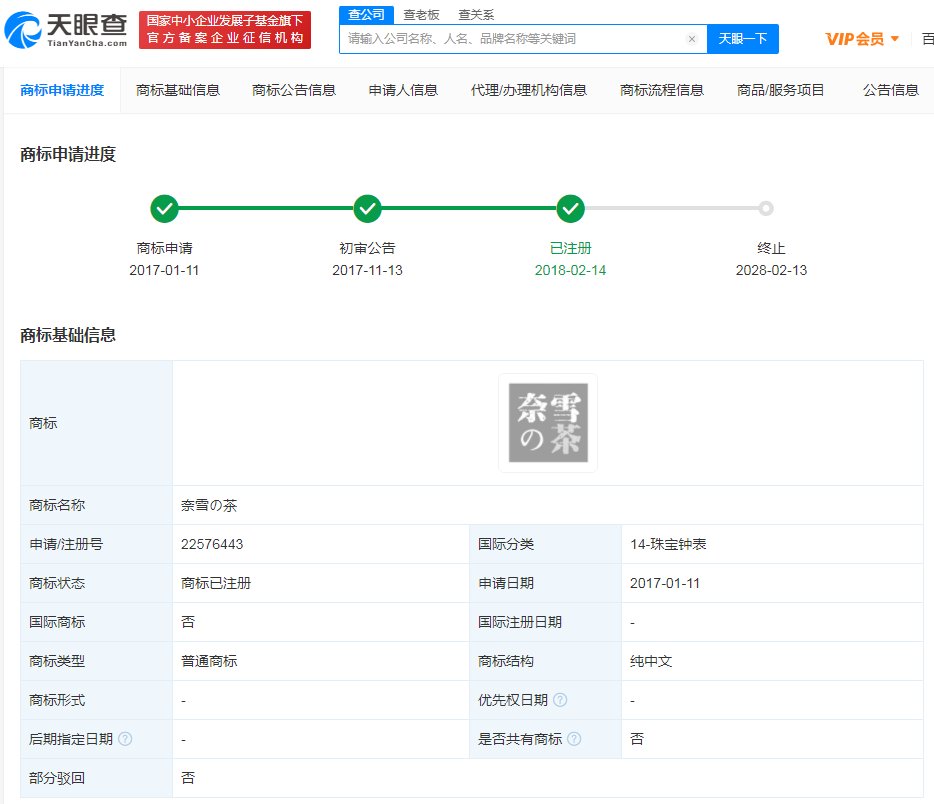The height and width of the screenshot is (804, 934).
Task: Click help icon next to 是否共有商标
Action: tap(574, 739)
